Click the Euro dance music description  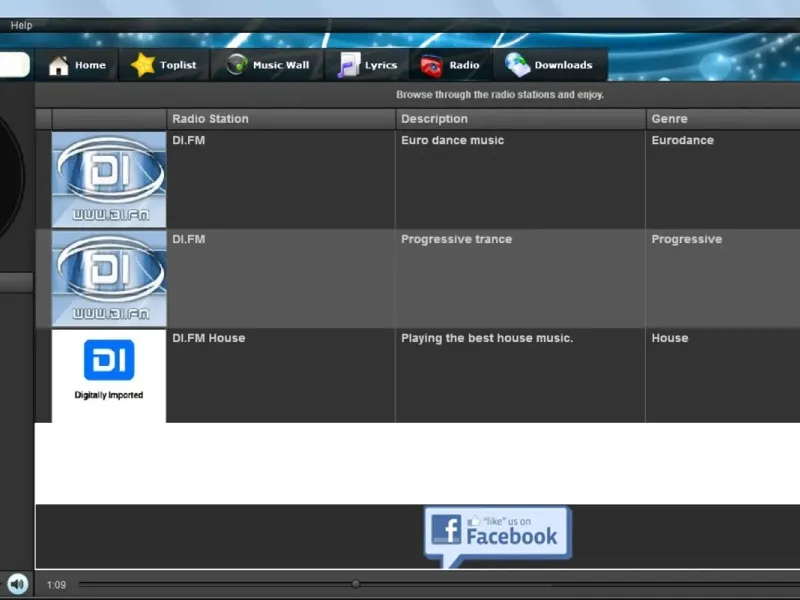click(x=453, y=140)
